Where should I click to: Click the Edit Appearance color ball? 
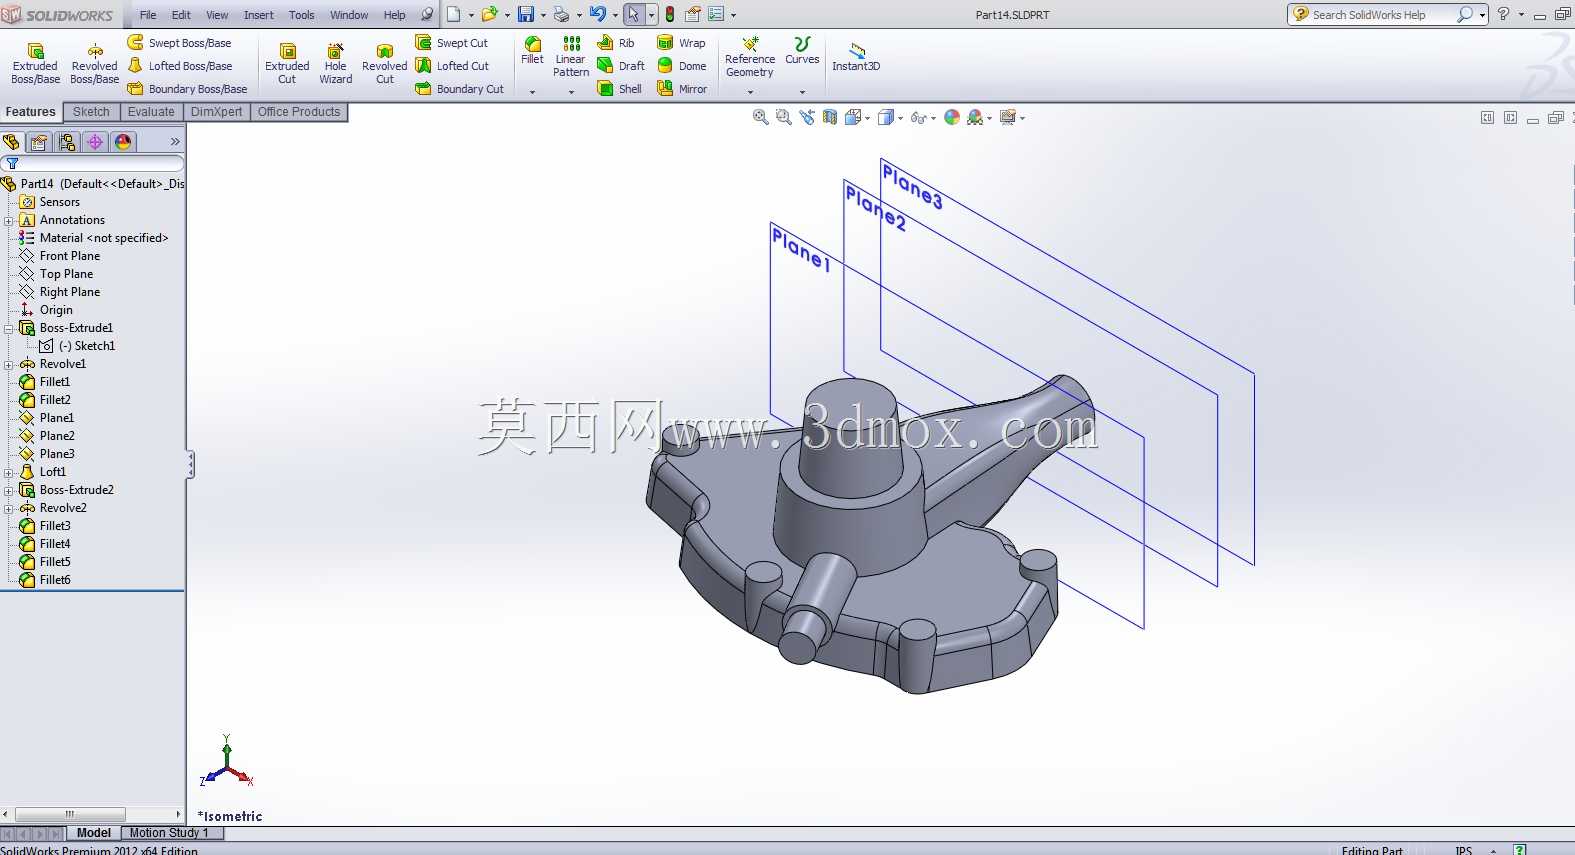pyautogui.click(x=952, y=118)
